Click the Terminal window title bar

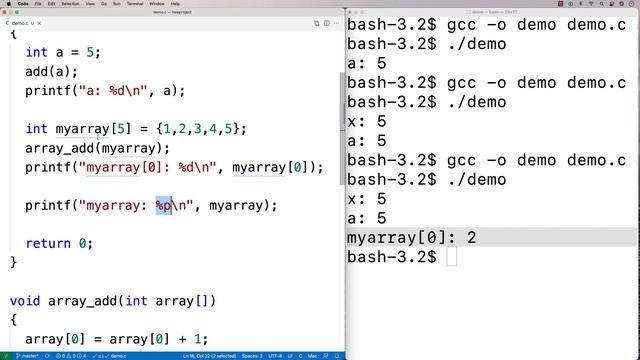click(492, 12)
